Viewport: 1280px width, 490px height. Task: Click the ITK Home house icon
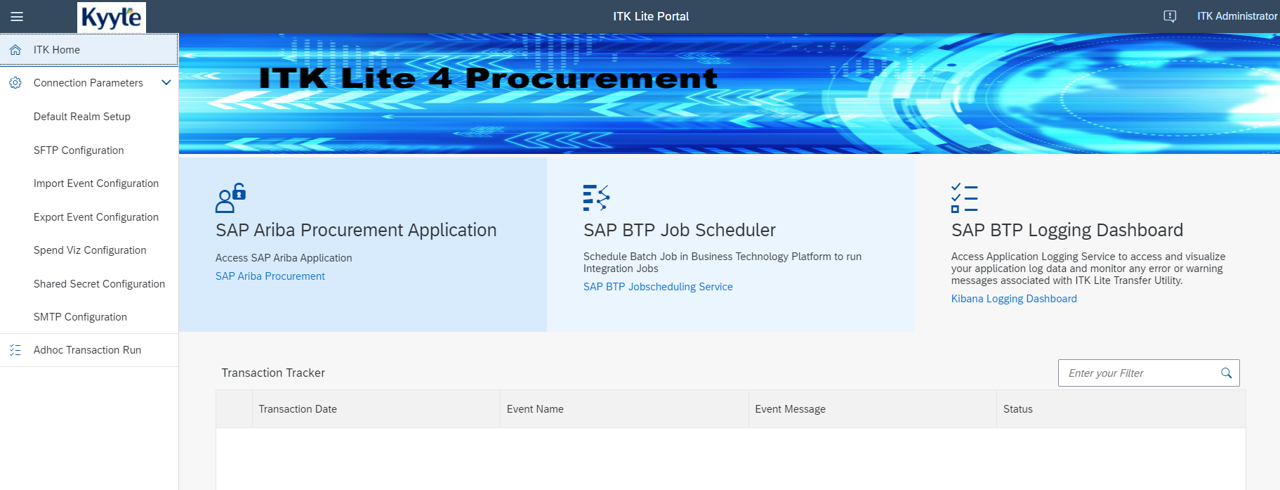click(15, 50)
